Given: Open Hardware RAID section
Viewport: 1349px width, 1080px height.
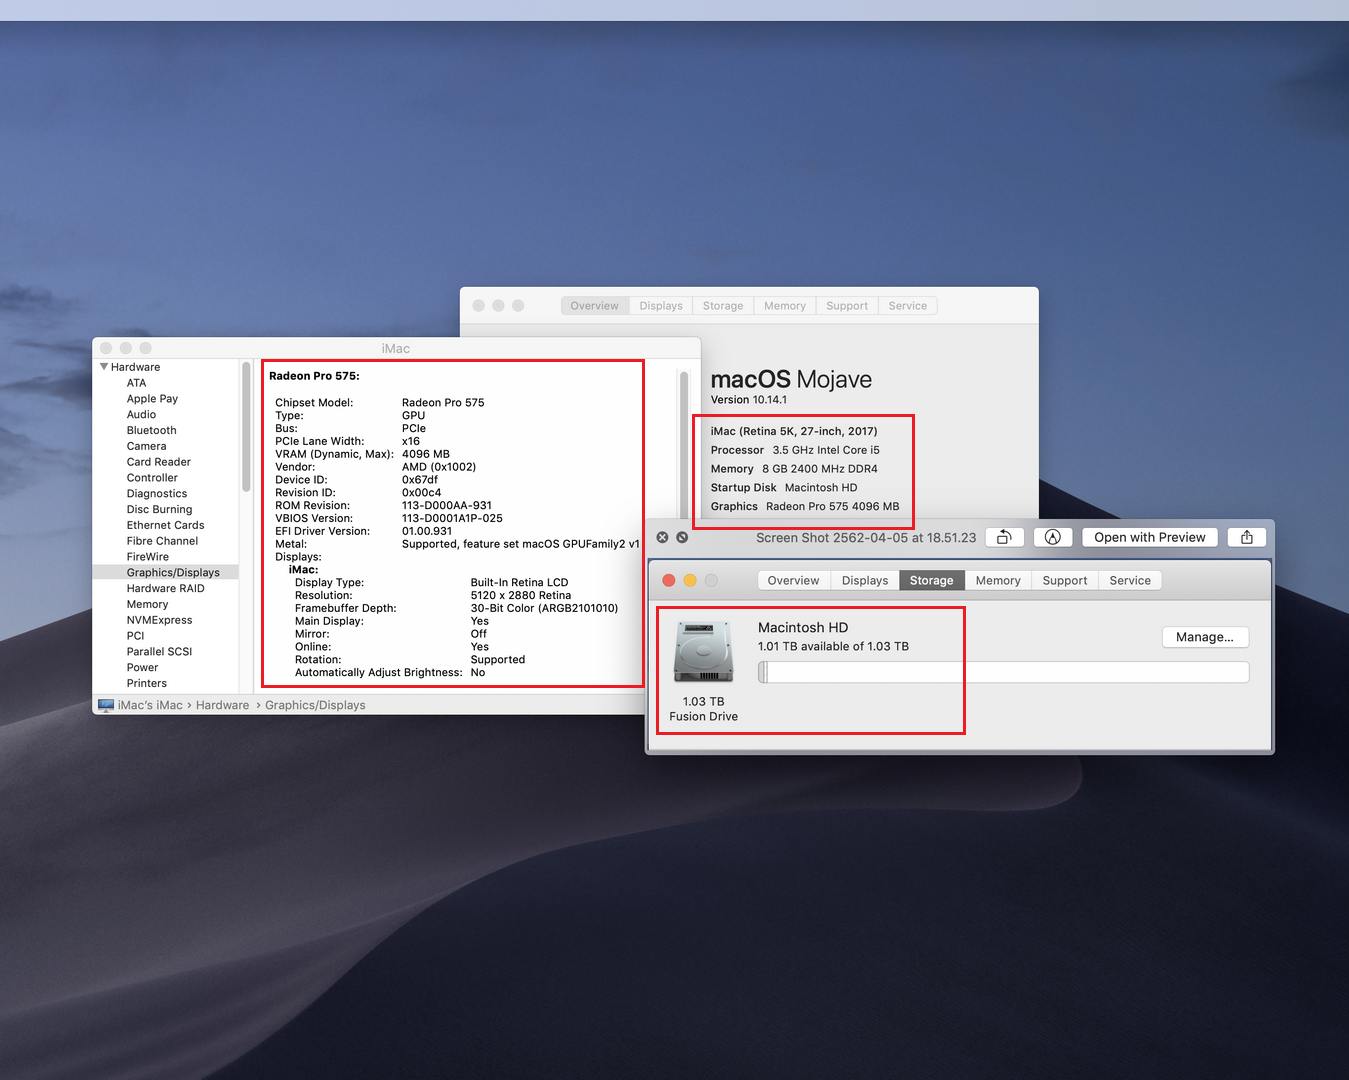Looking at the screenshot, I should [x=165, y=589].
